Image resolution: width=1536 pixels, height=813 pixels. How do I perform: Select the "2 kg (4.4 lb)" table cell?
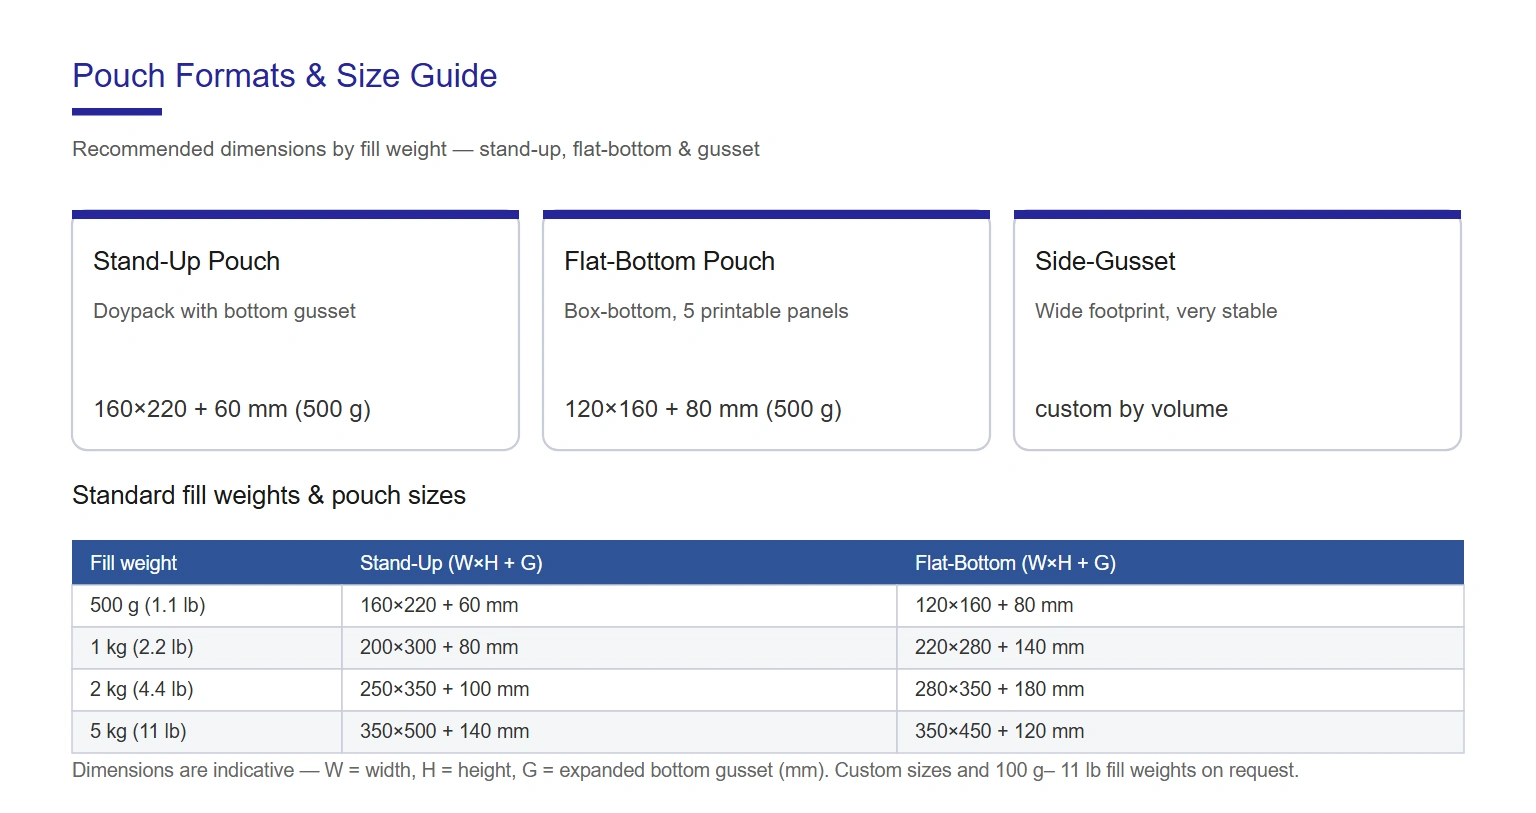207,689
